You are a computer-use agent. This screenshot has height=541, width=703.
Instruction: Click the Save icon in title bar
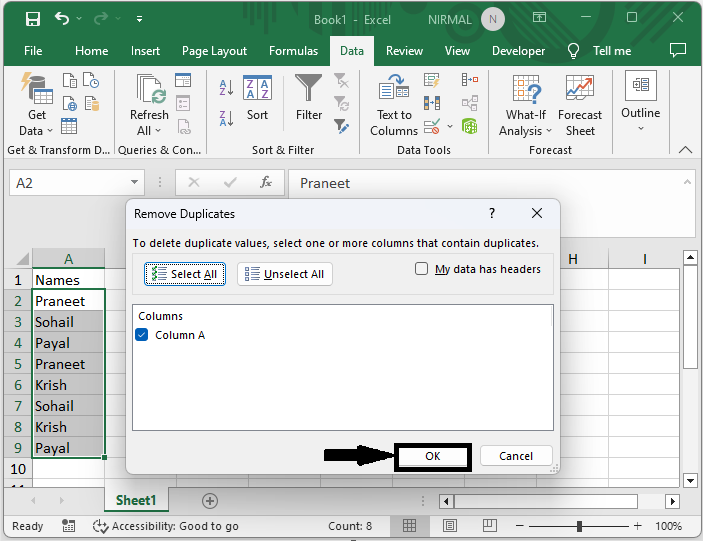(x=33, y=19)
